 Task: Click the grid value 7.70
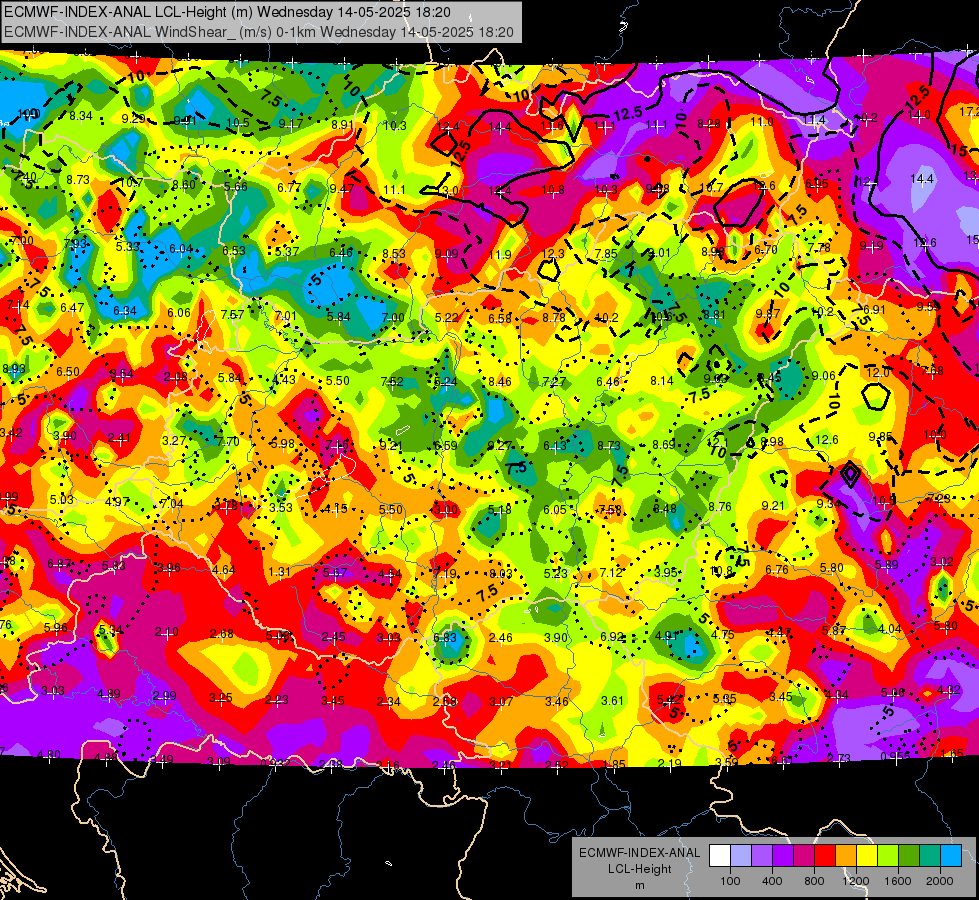point(228,441)
